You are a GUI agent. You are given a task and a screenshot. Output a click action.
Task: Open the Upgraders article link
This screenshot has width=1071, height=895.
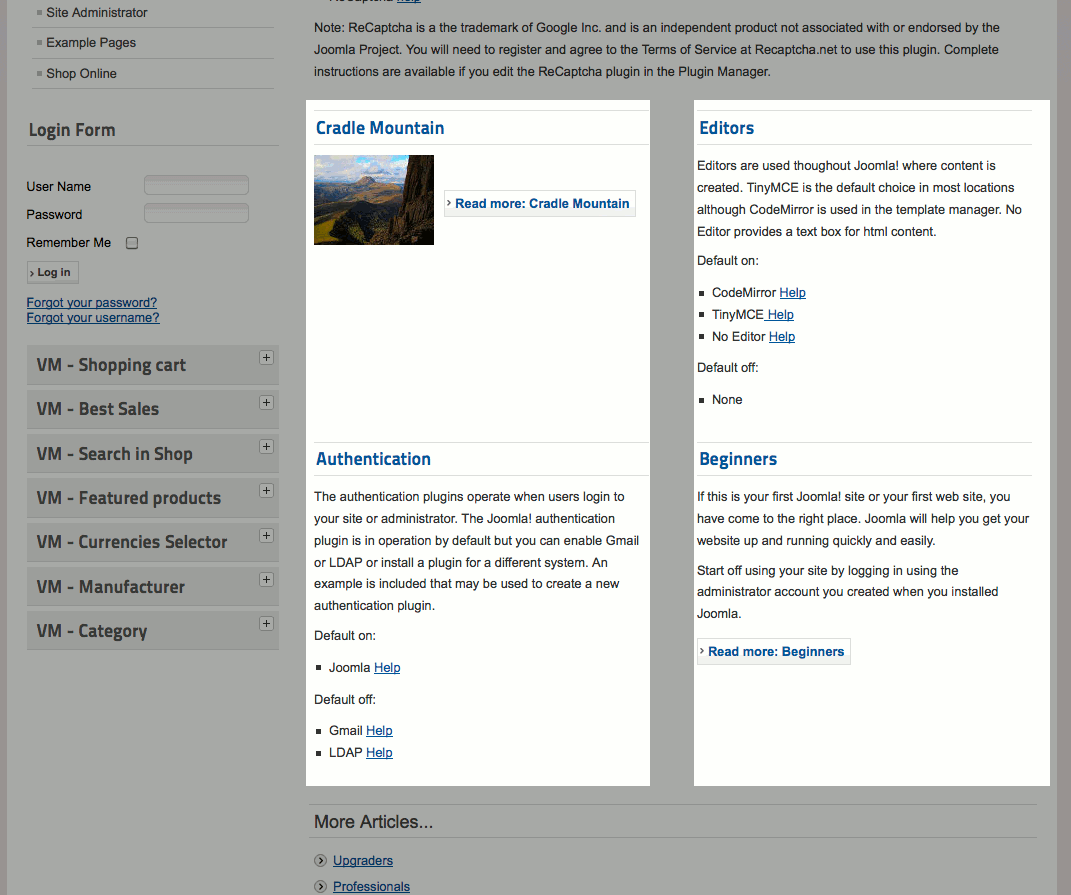pos(363,861)
